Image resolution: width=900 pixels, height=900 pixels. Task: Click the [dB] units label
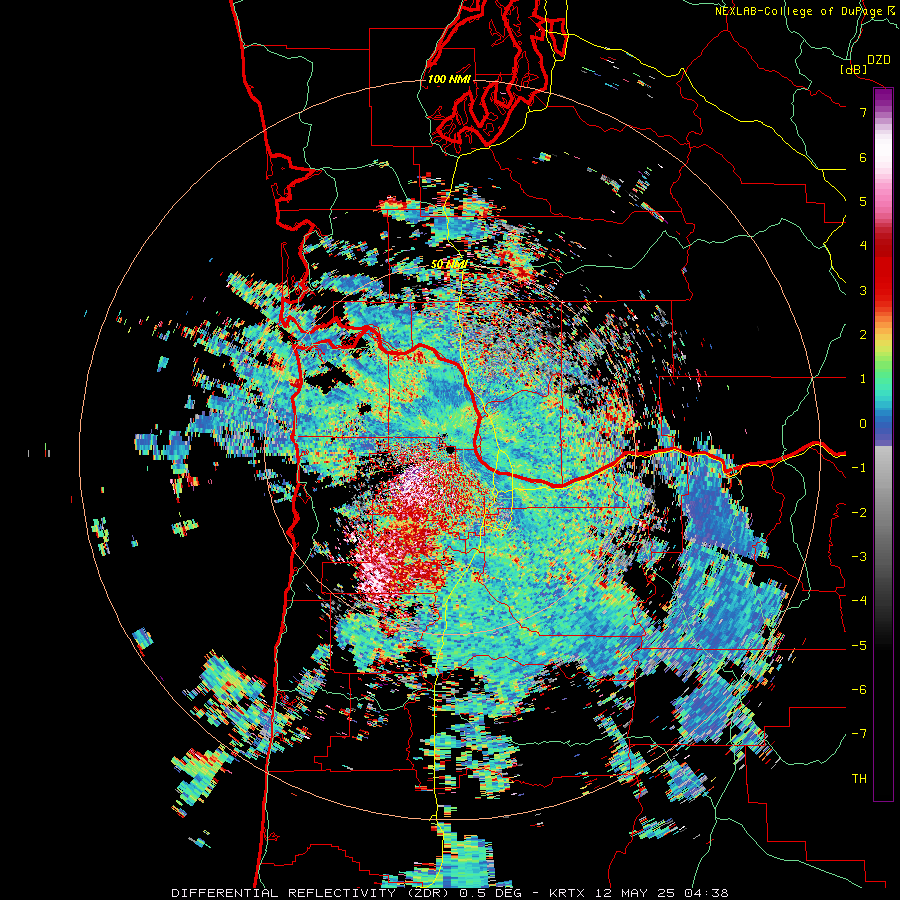coord(854,69)
